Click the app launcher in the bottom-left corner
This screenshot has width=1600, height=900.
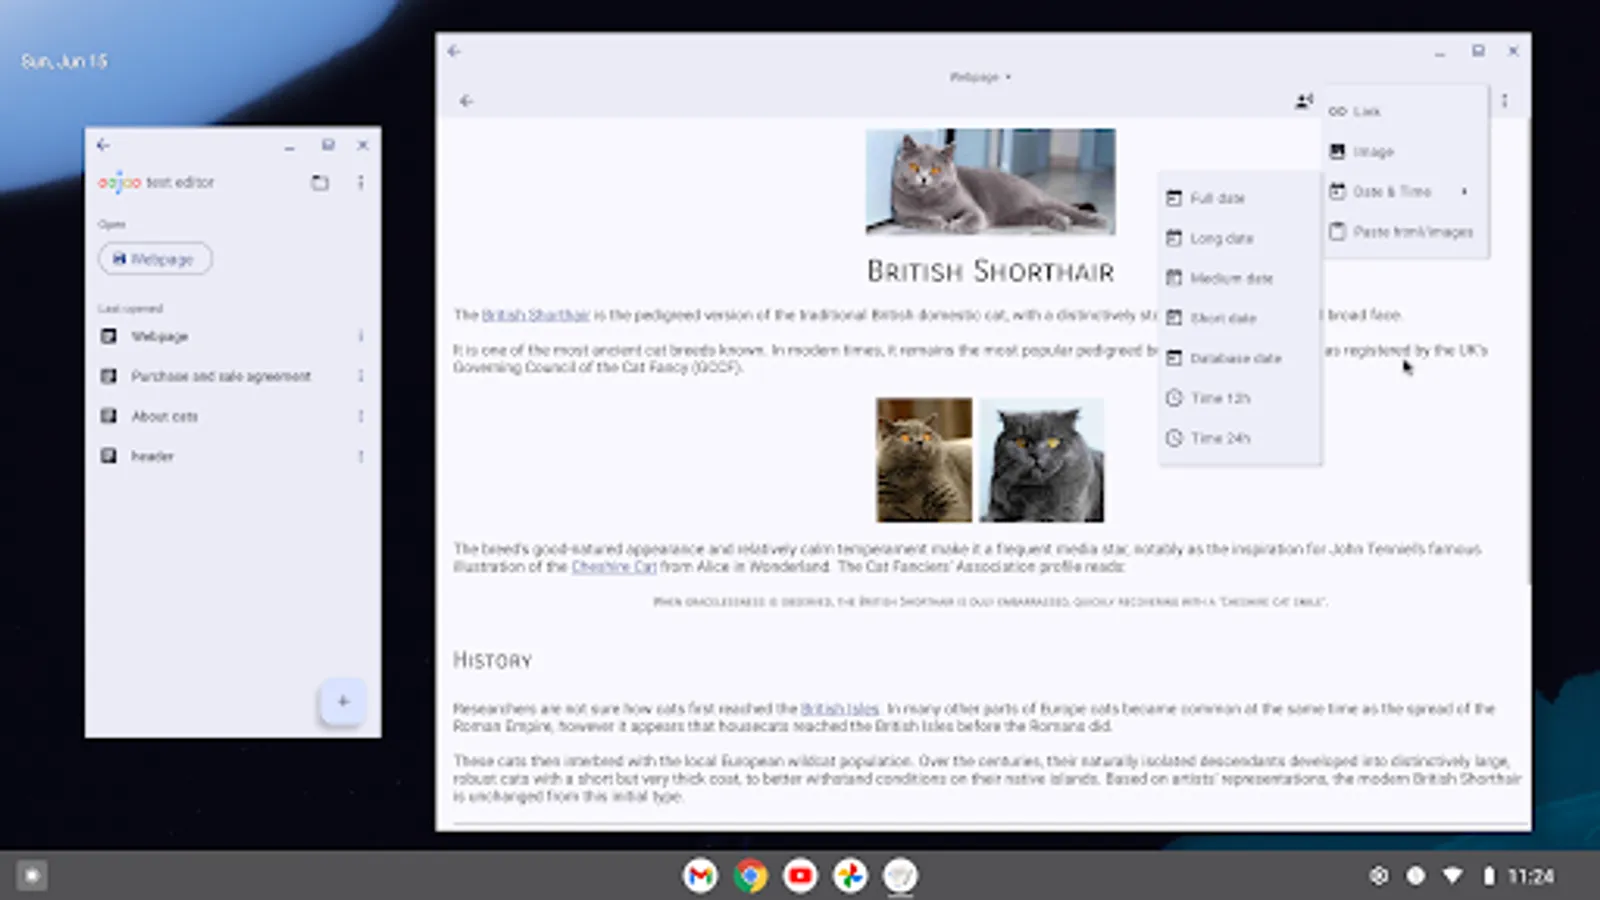tap(30, 875)
